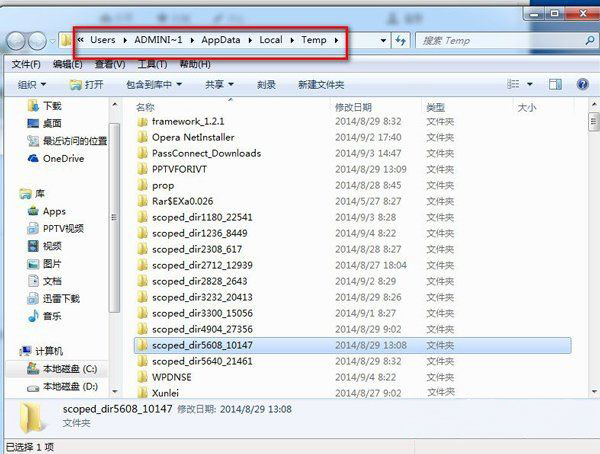Image resolution: width=600 pixels, height=454 pixels.
Task: Open OneDrive in navigation pane
Action: [56, 158]
